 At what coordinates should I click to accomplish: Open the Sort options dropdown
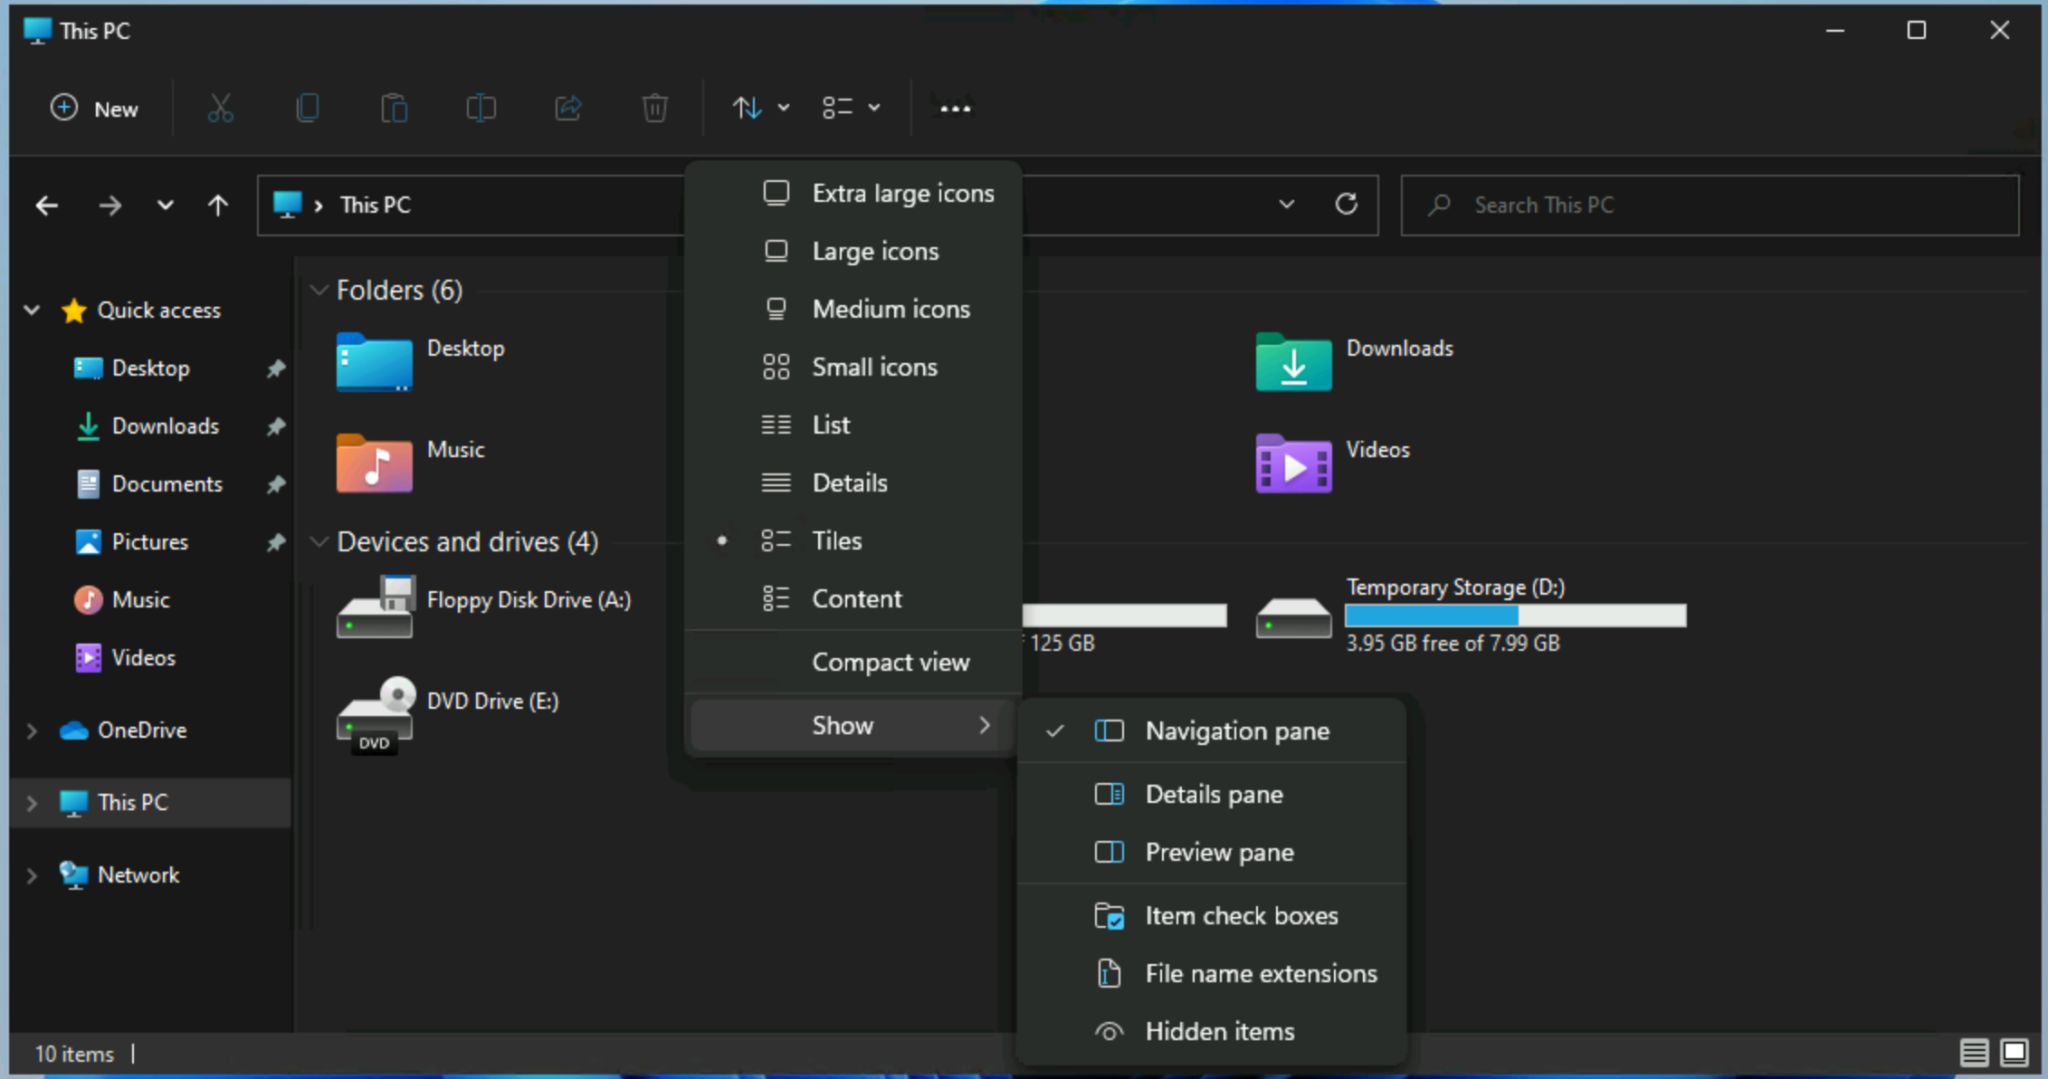(x=761, y=108)
